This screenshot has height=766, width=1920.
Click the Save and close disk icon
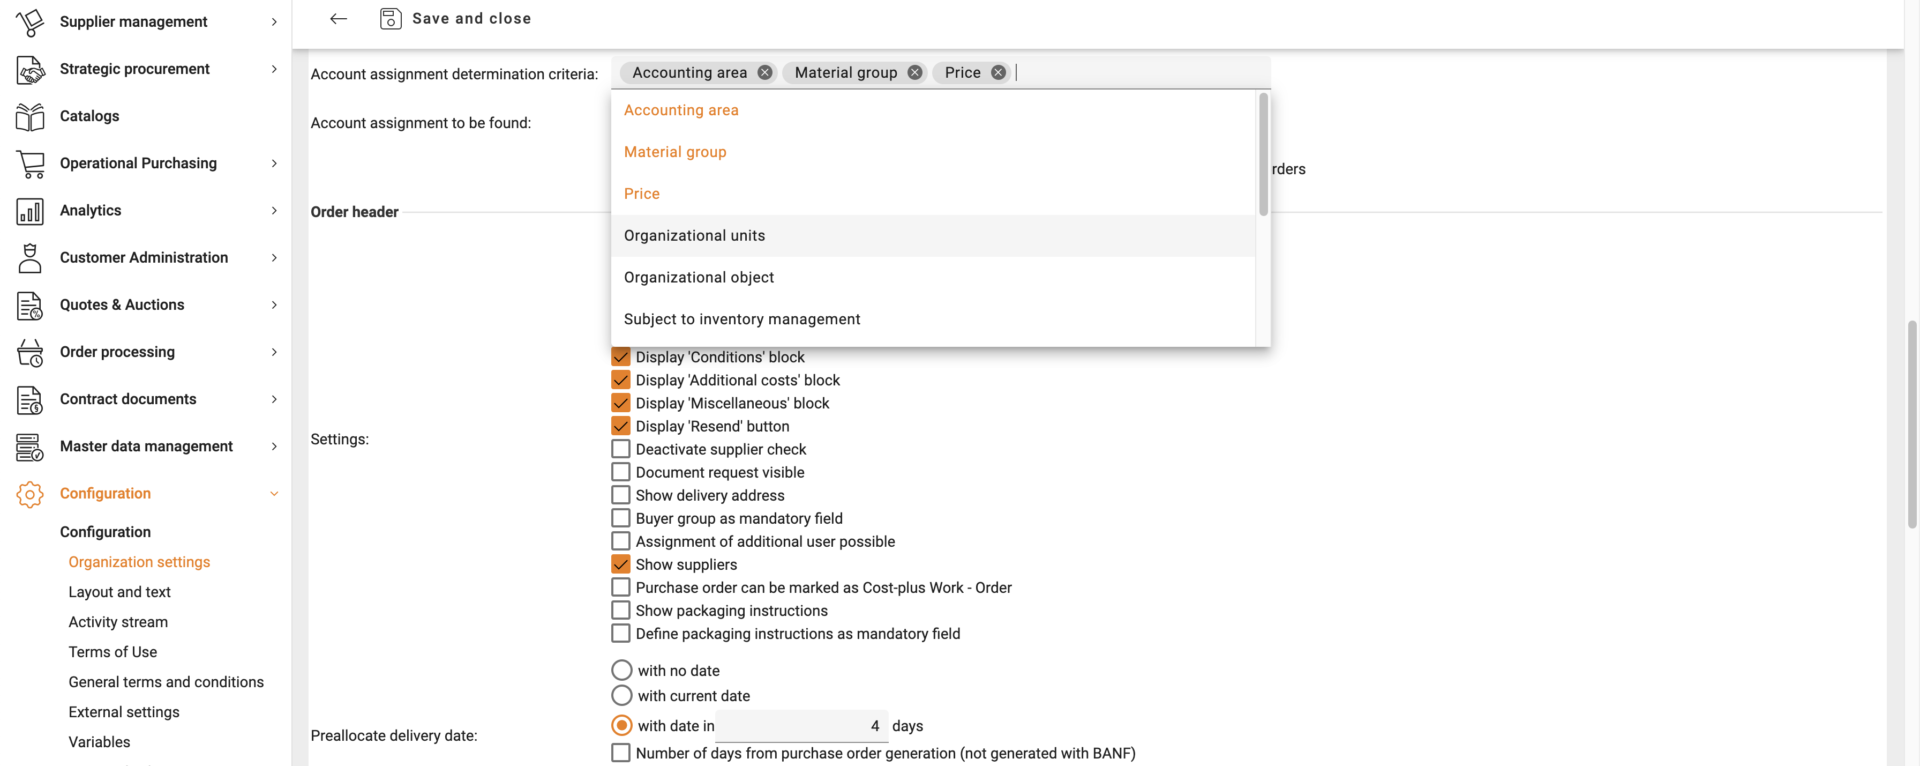click(390, 19)
